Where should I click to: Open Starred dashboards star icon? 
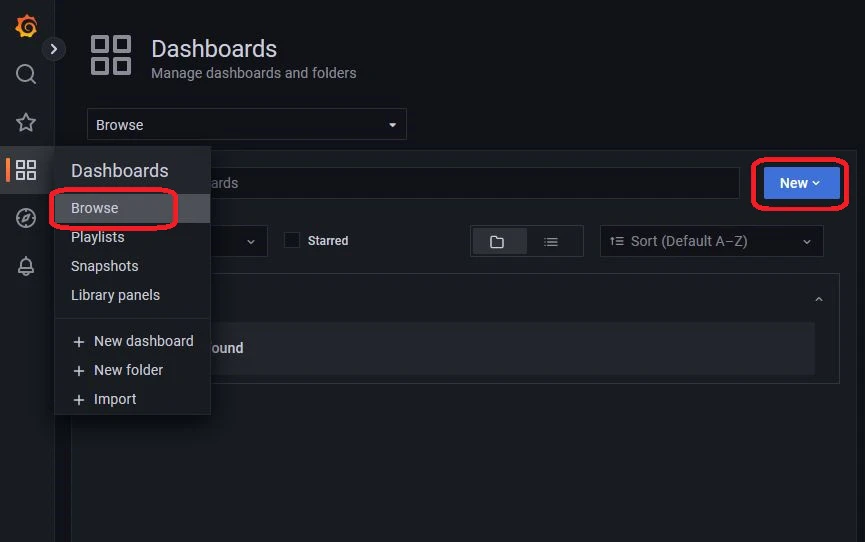coord(26,122)
